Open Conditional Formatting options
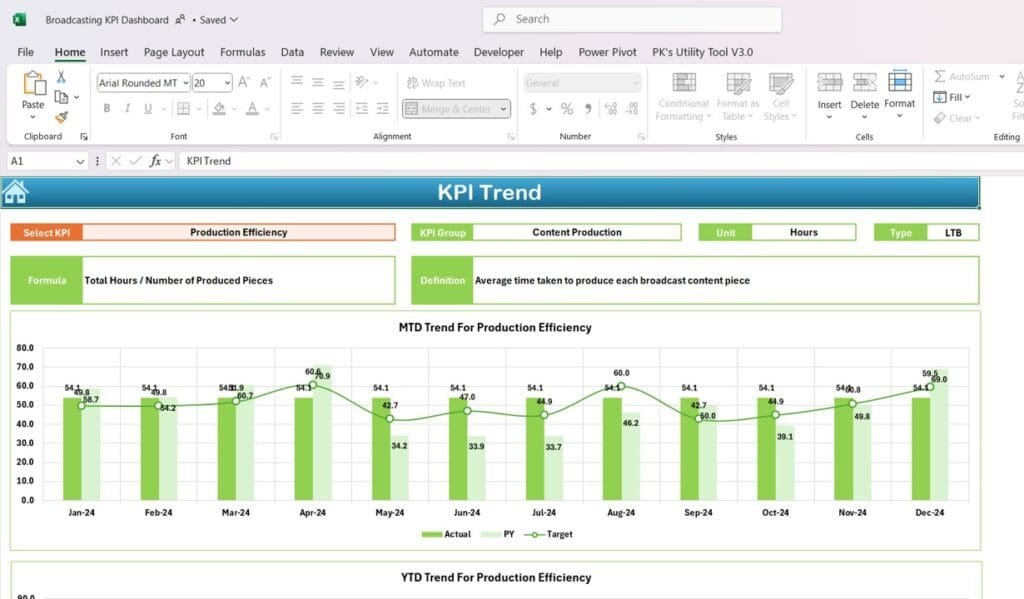 click(x=683, y=96)
